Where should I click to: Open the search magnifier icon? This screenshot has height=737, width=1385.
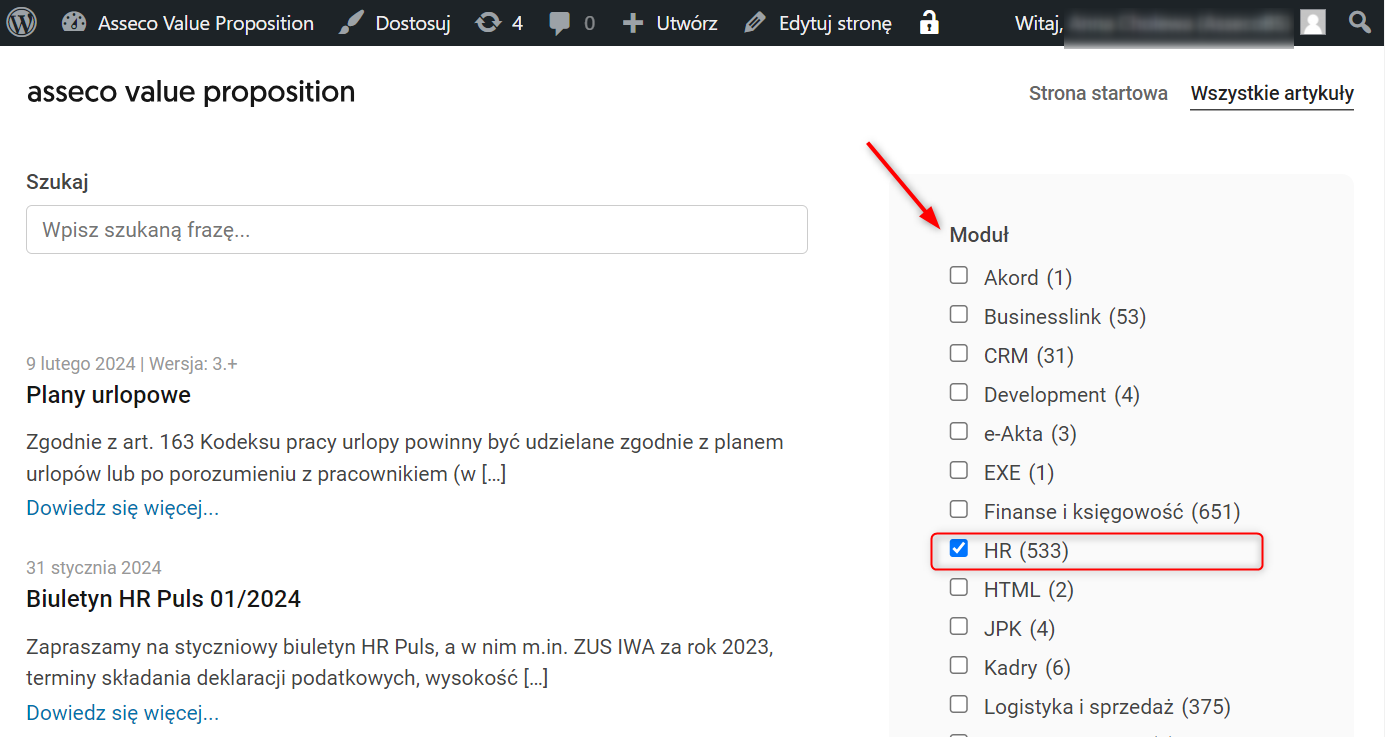tap(1359, 22)
